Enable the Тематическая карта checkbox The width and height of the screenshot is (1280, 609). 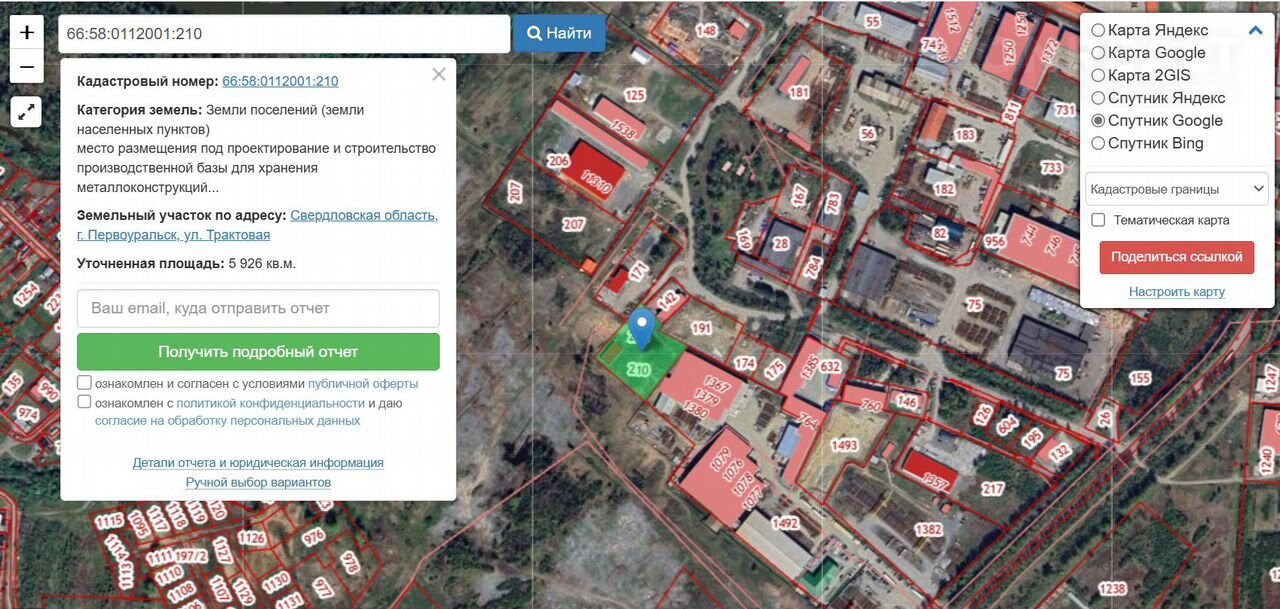coord(1098,220)
